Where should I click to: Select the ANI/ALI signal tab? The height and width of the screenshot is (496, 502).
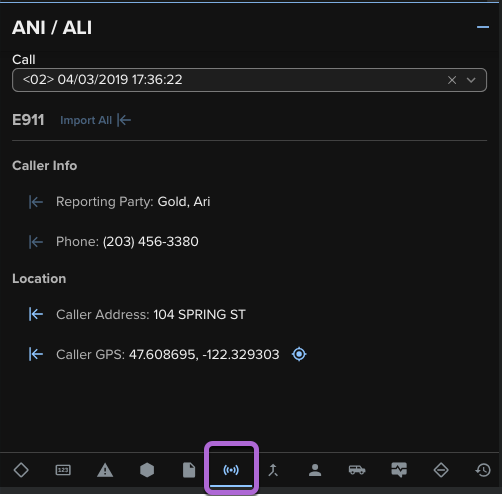pos(231,470)
